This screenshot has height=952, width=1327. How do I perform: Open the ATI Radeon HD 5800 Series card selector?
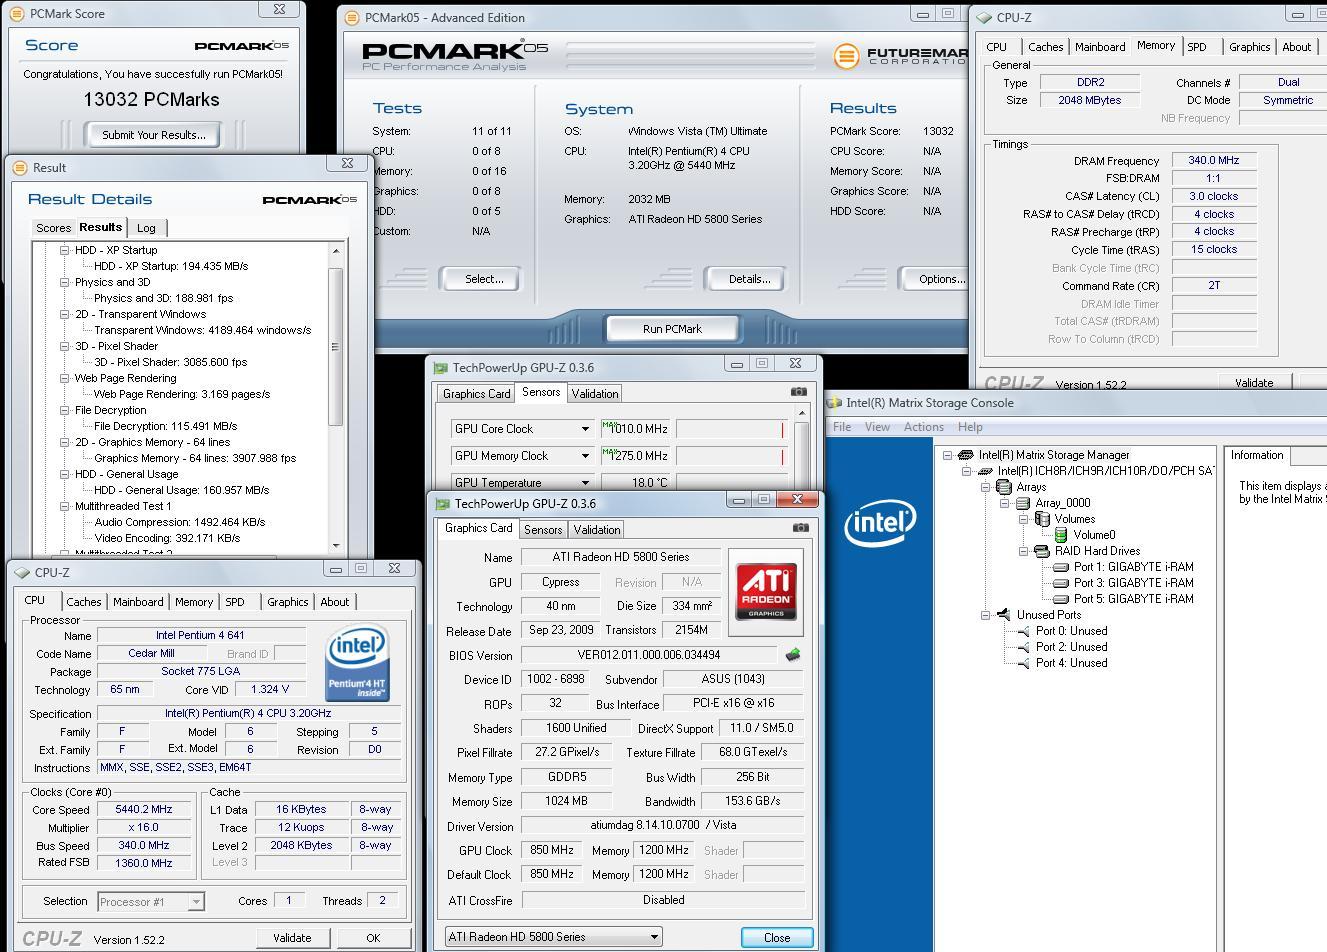[554, 937]
